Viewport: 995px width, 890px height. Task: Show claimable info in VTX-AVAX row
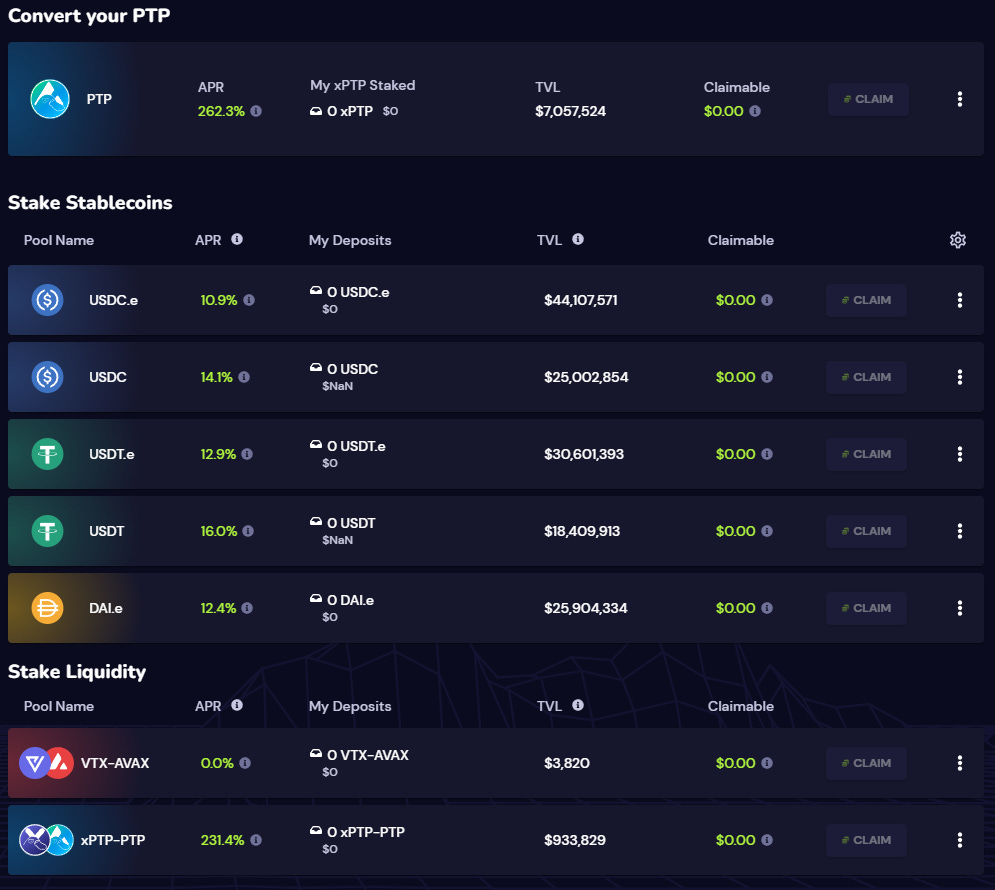[x=767, y=763]
